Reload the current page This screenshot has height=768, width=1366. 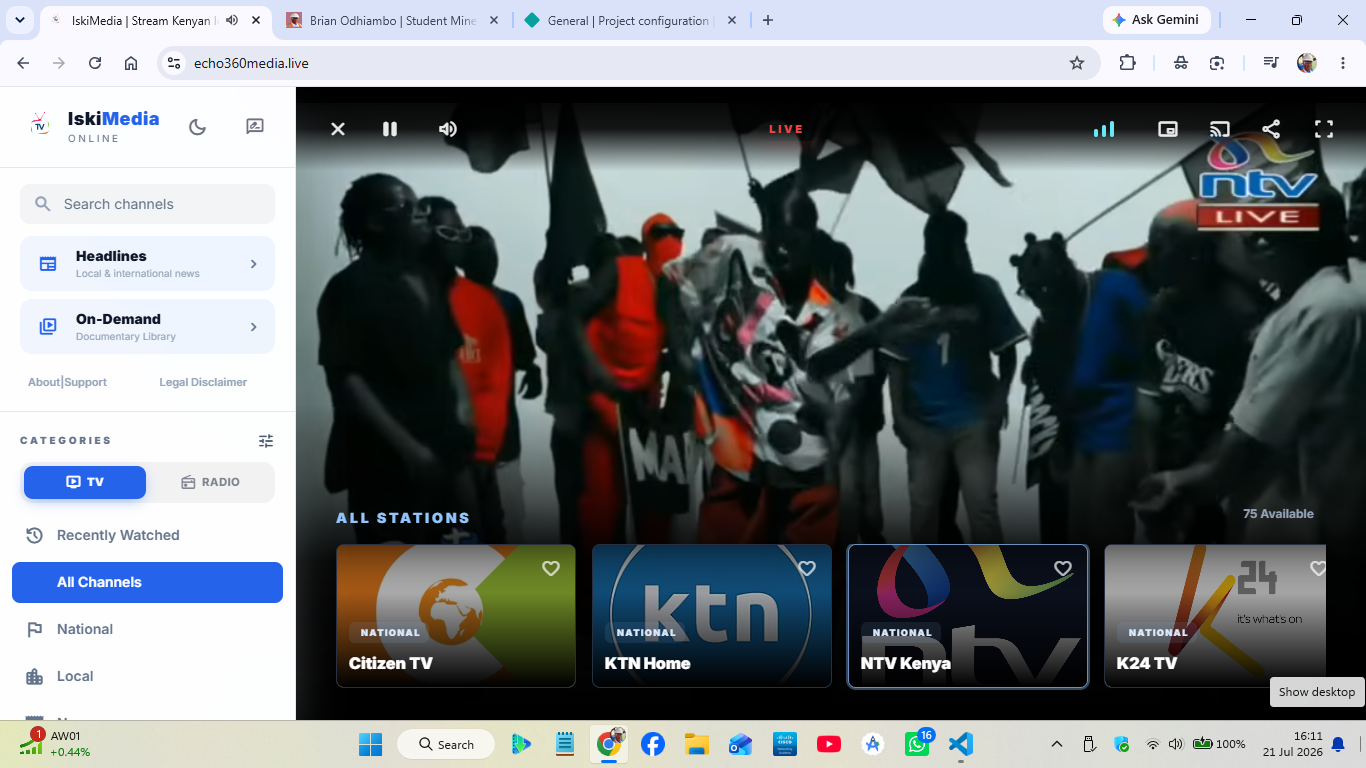click(95, 63)
